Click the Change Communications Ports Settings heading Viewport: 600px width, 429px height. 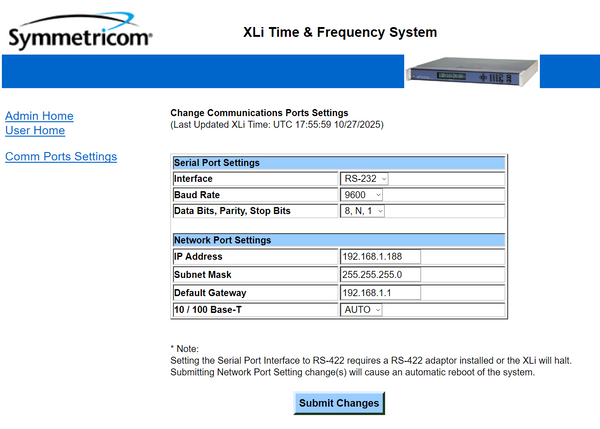259,113
